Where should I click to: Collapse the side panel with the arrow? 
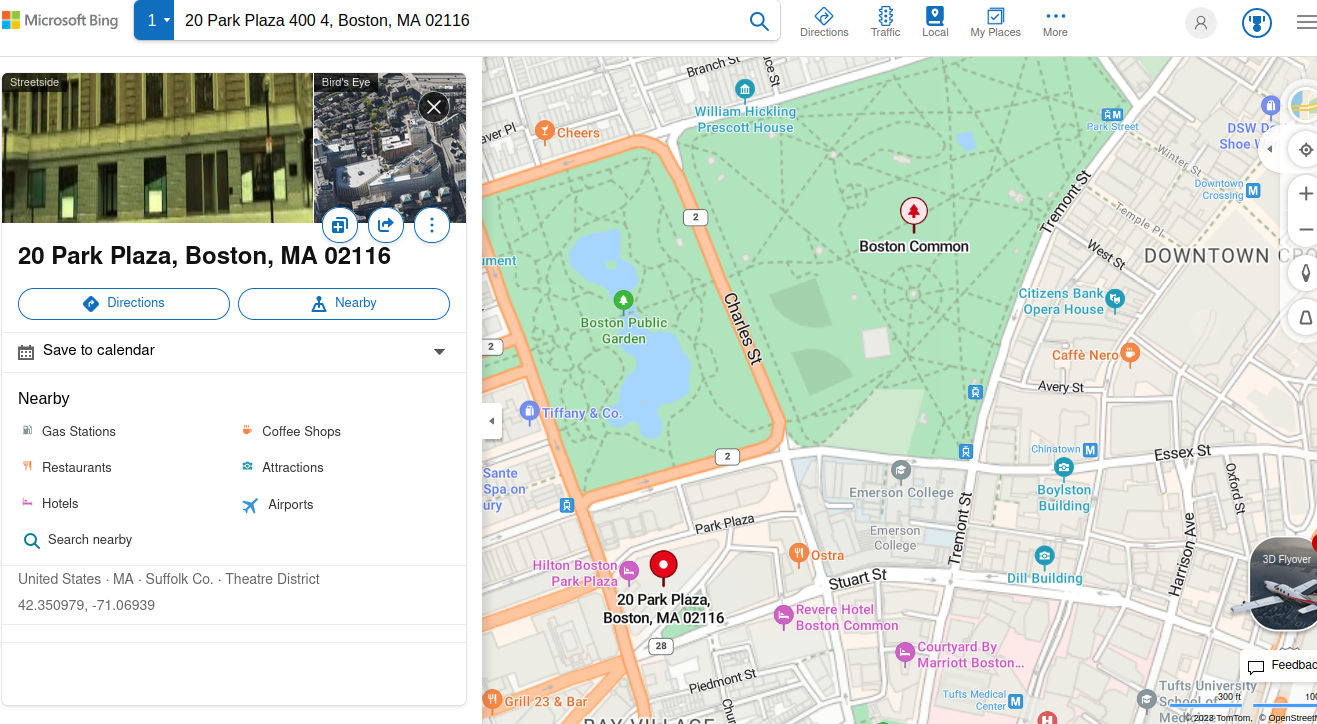coord(491,421)
